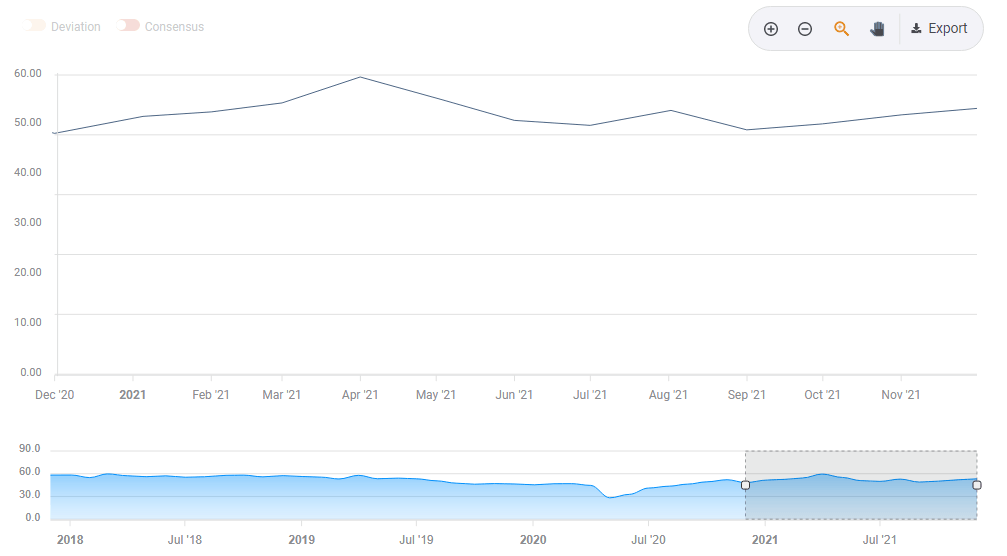
Task: Click the zoom in plus icon
Action: tap(771, 29)
